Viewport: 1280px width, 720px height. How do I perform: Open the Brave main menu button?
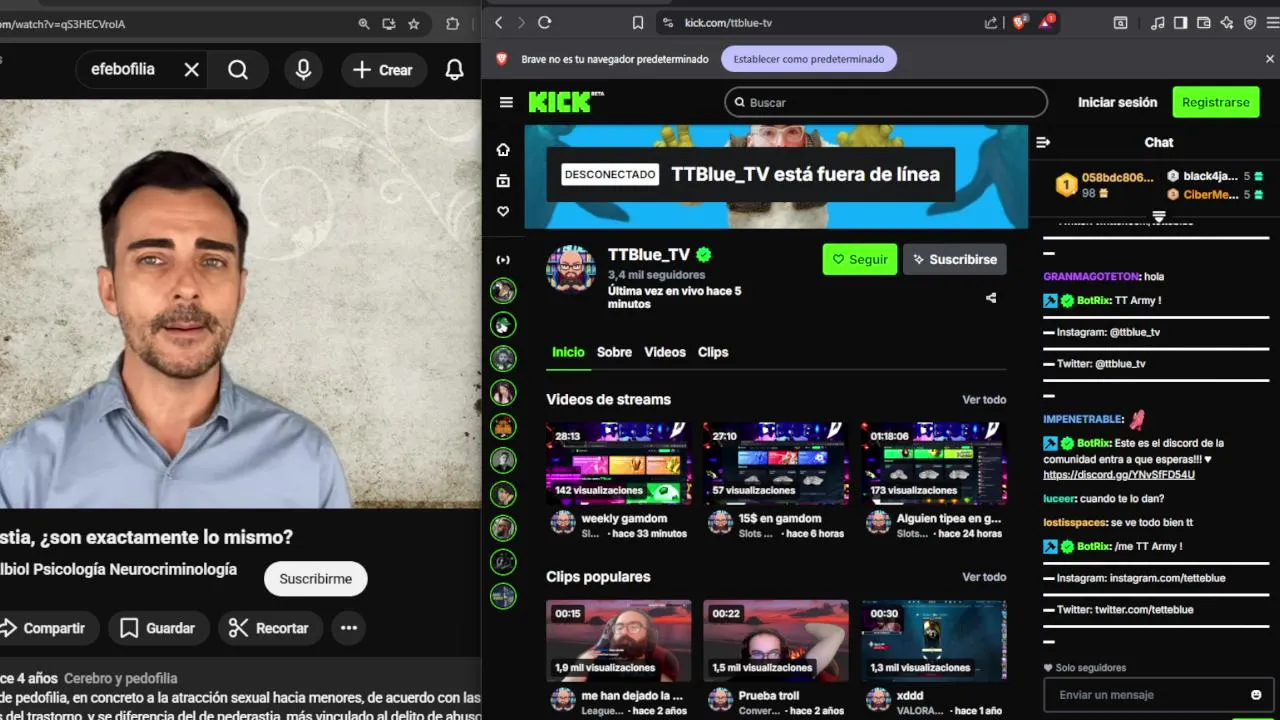pyautogui.click(x=1271, y=22)
